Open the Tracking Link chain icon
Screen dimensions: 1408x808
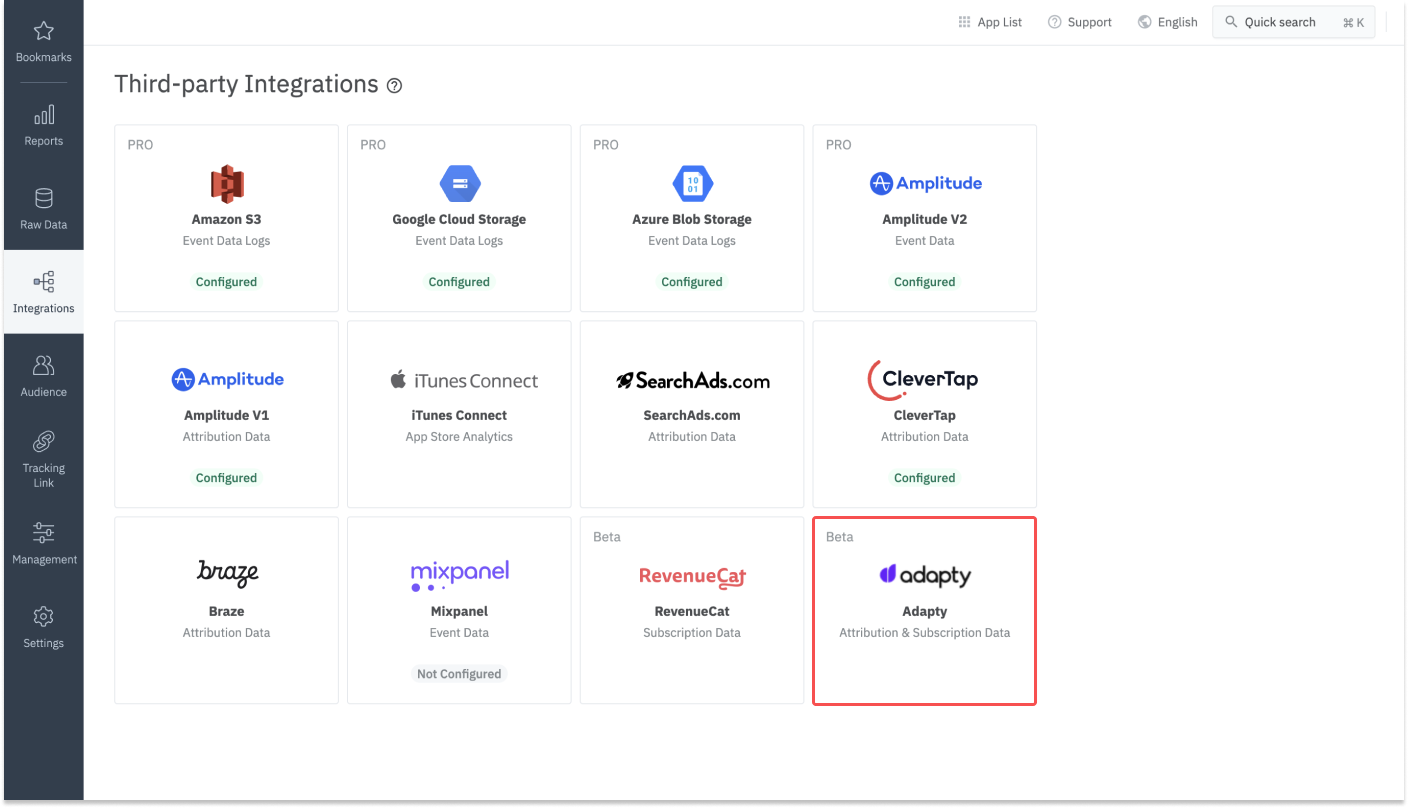click(x=44, y=441)
